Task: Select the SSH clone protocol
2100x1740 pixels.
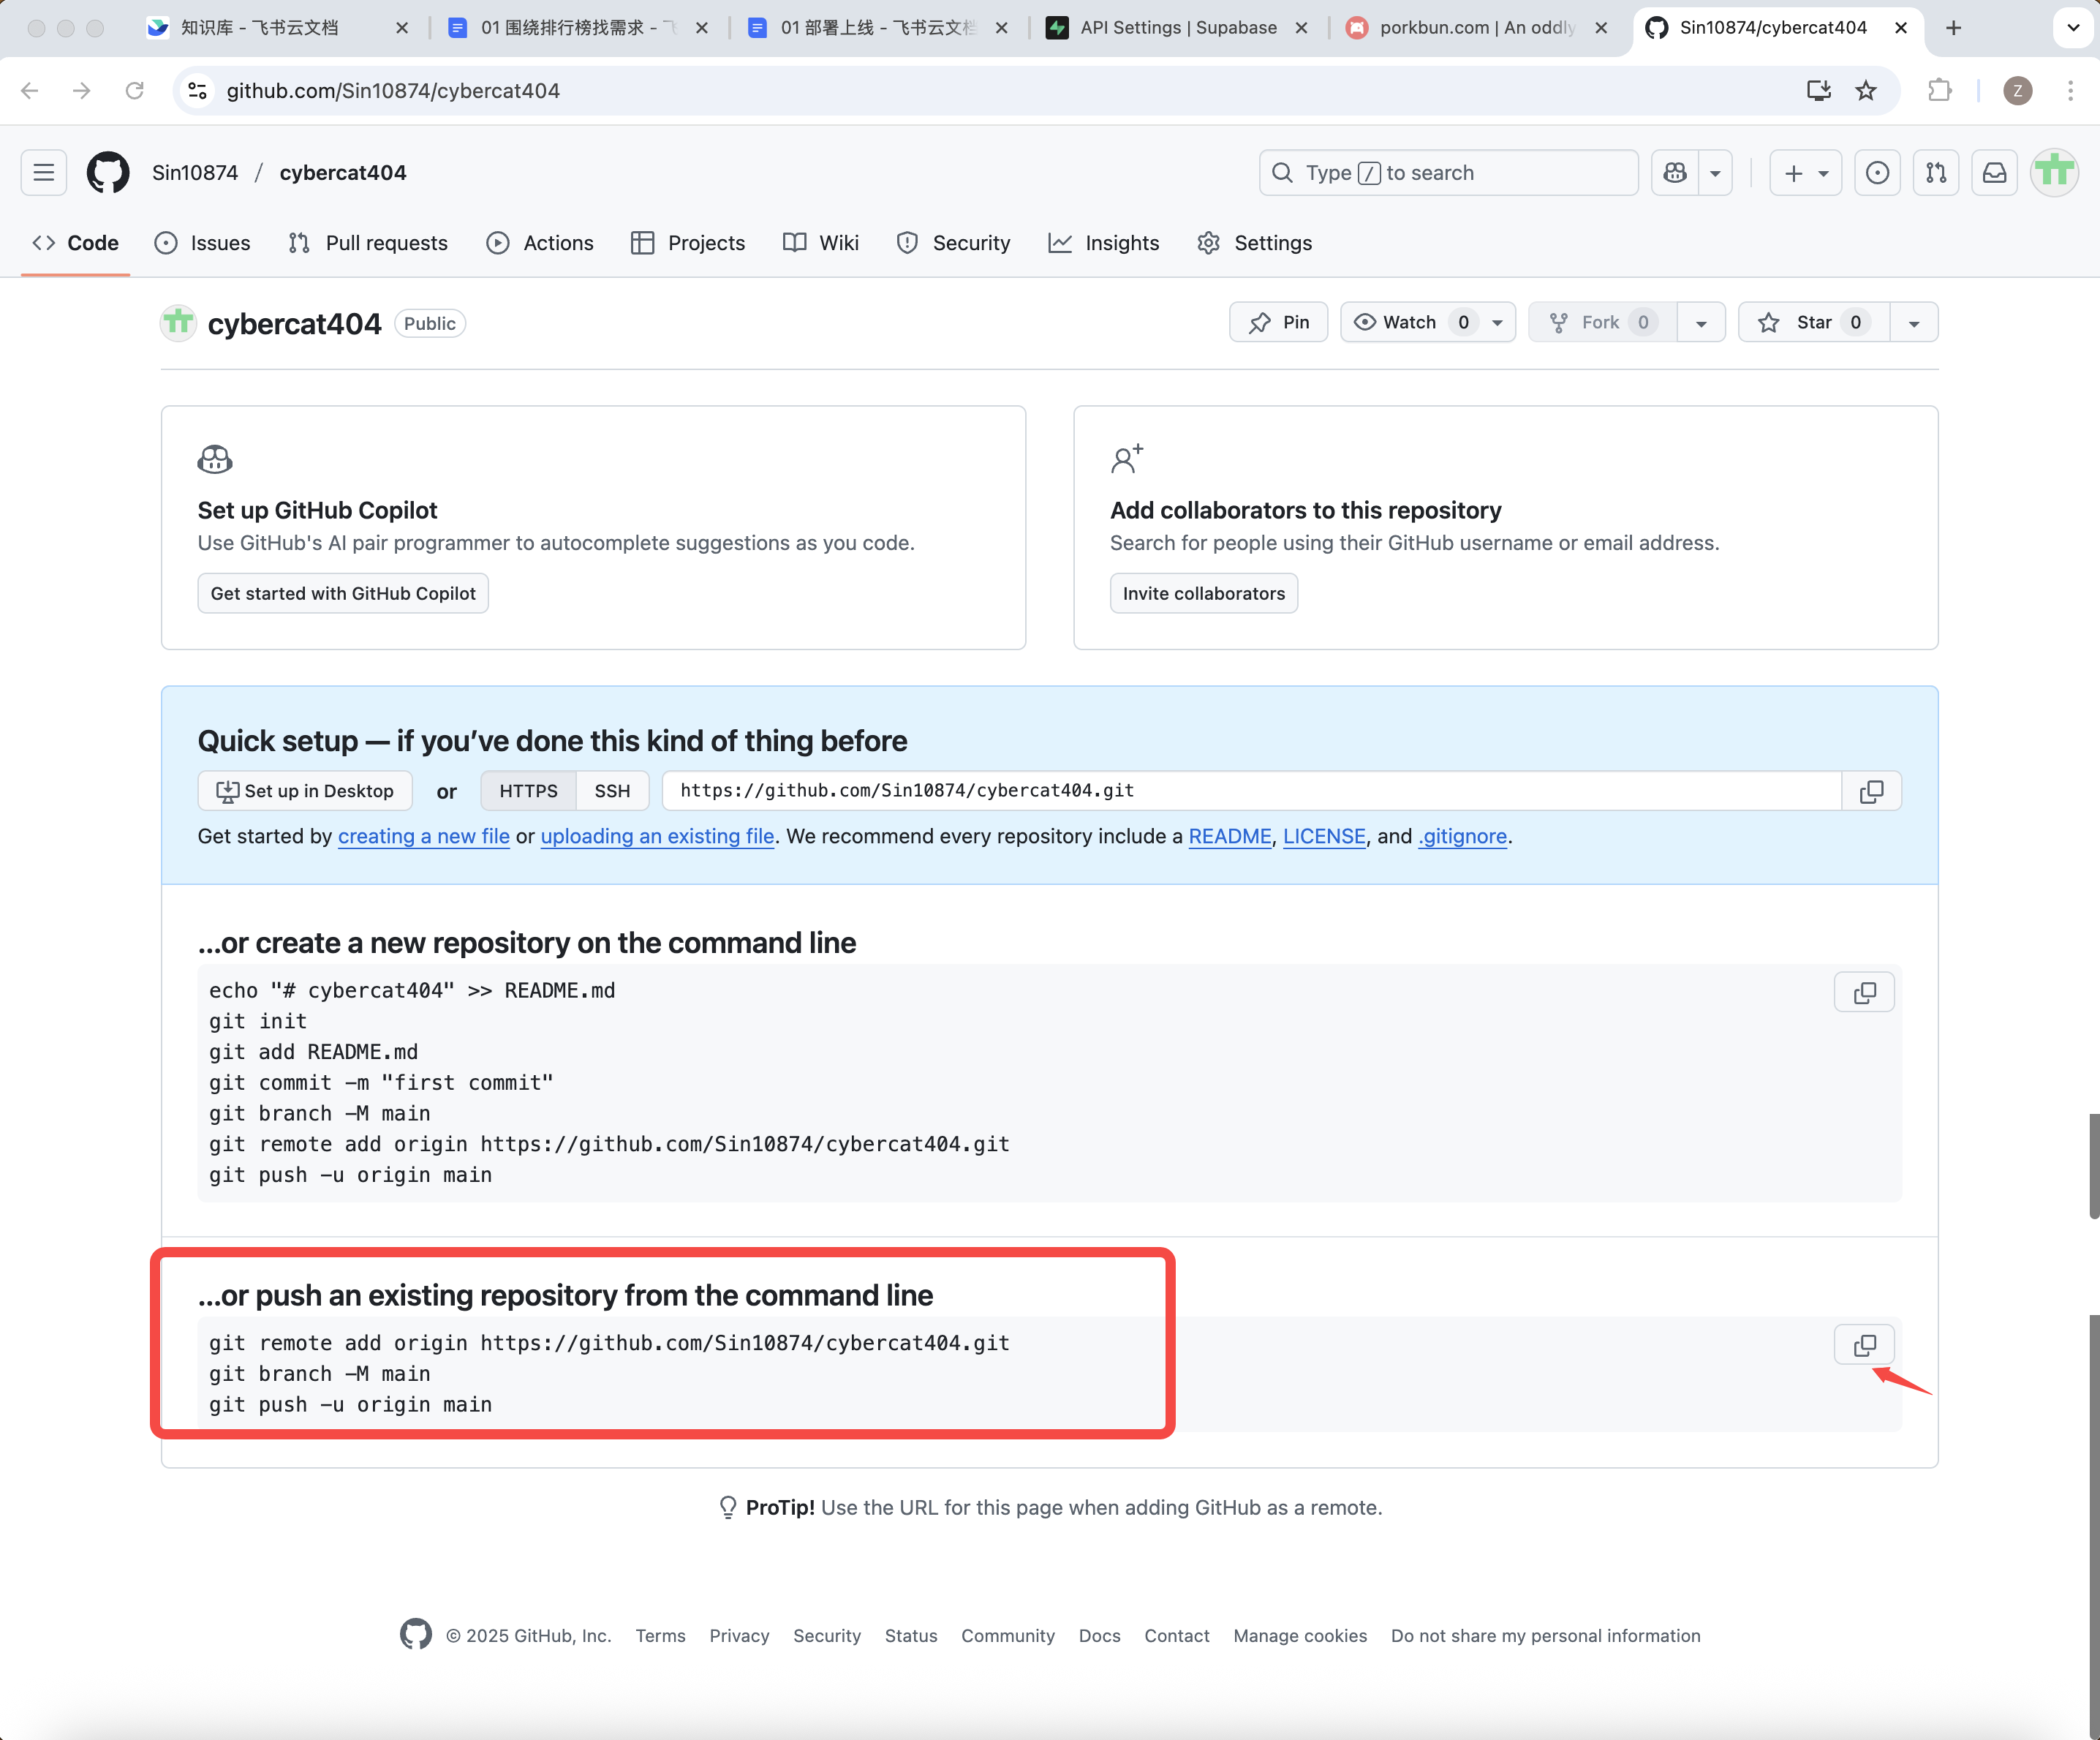Action: [x=612, y=791]
